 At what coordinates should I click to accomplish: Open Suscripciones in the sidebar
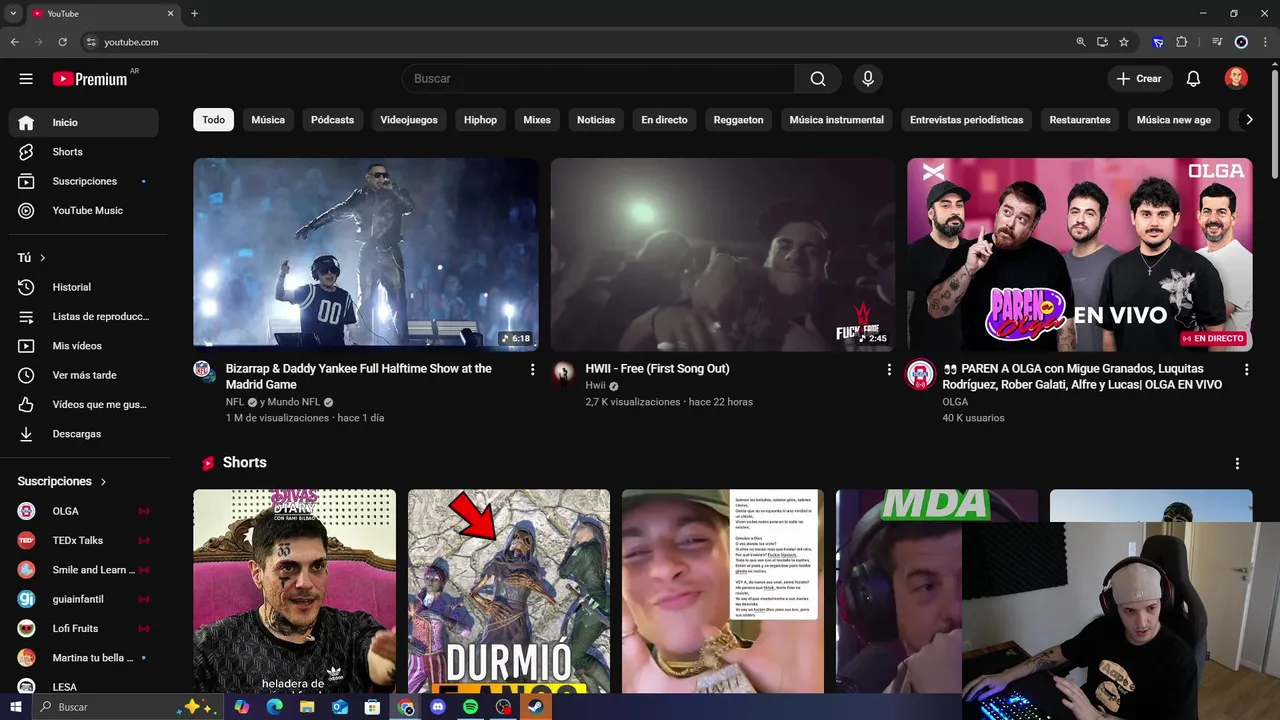click(84, 181)
